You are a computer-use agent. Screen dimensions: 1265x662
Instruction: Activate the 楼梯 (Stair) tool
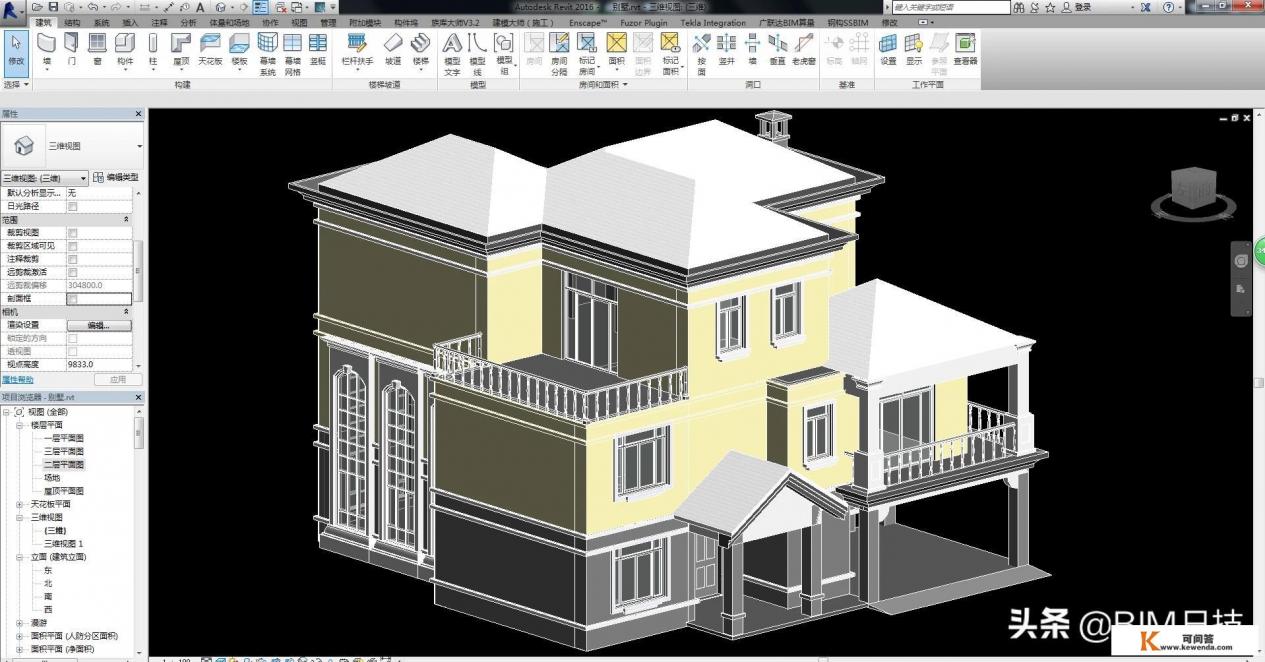coord(421,49)
